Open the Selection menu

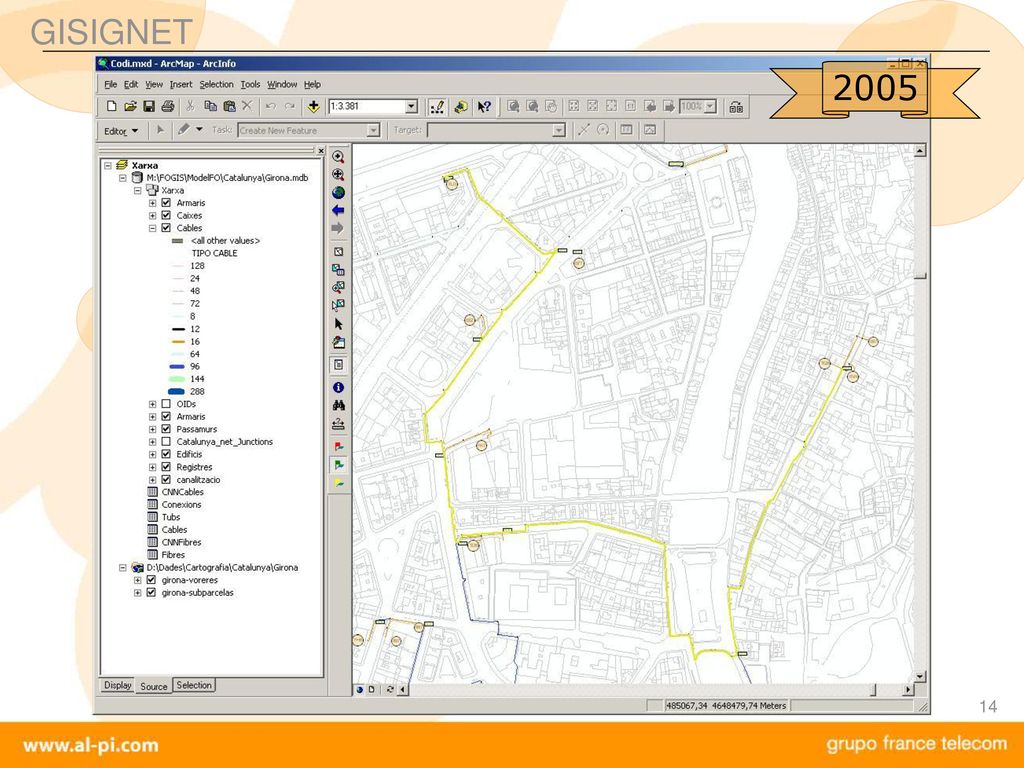(x=216, y=84)
